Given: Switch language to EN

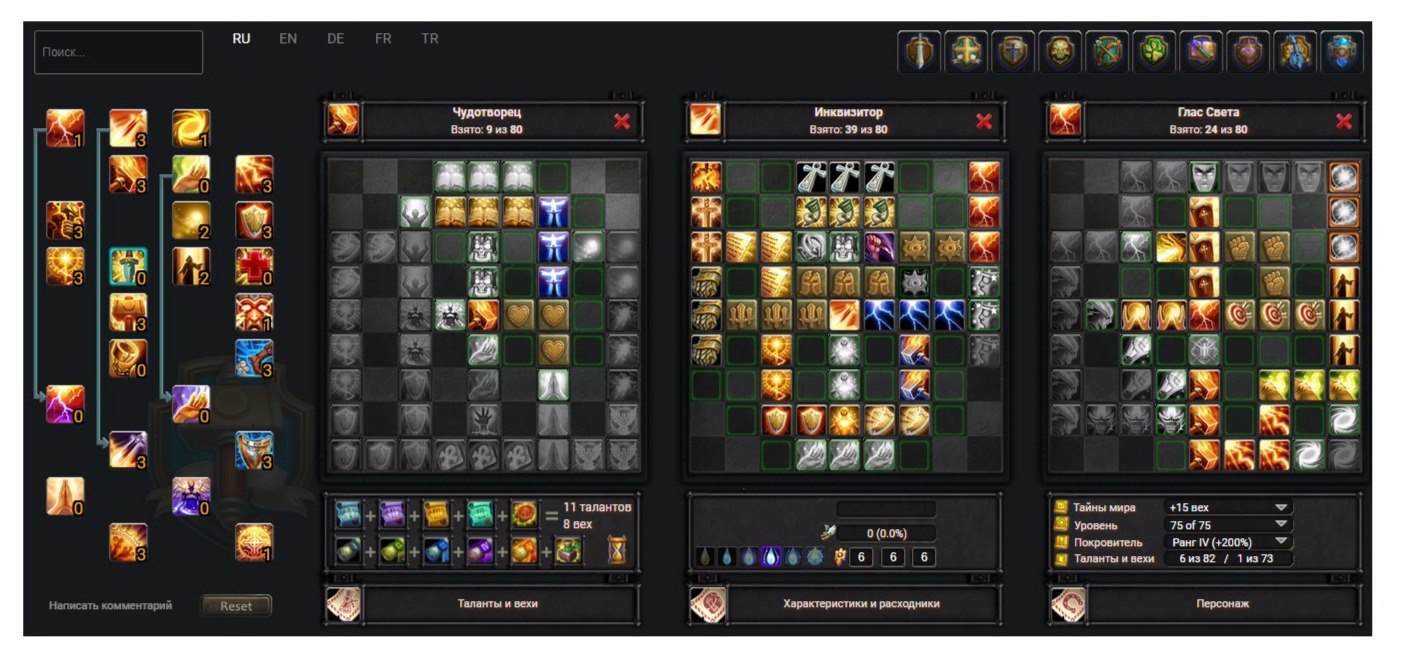Looking at the screenshot, I should (x=288, y=39).
